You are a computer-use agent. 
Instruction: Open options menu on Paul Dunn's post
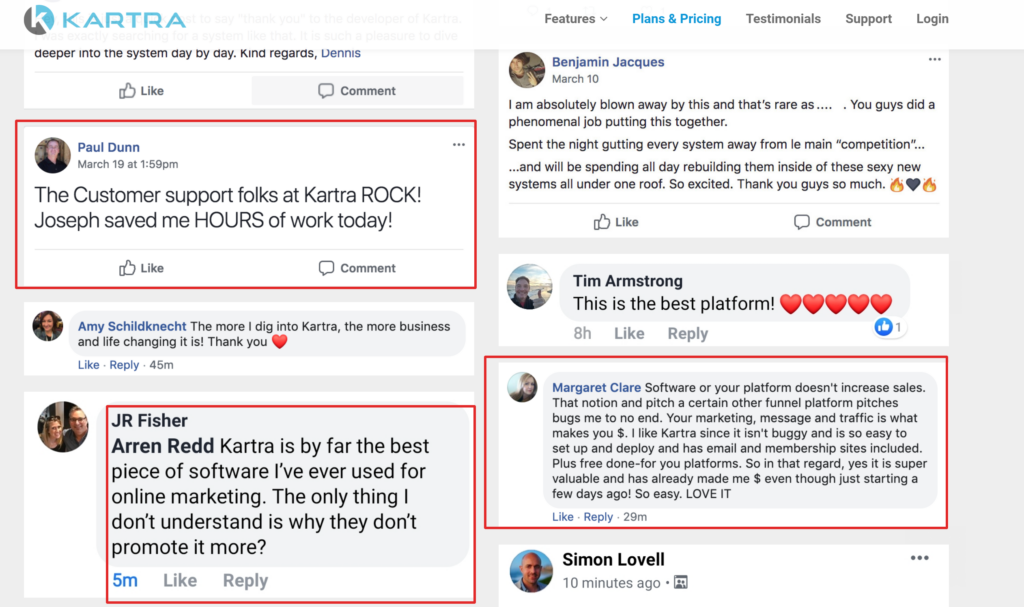click(458, 145)
